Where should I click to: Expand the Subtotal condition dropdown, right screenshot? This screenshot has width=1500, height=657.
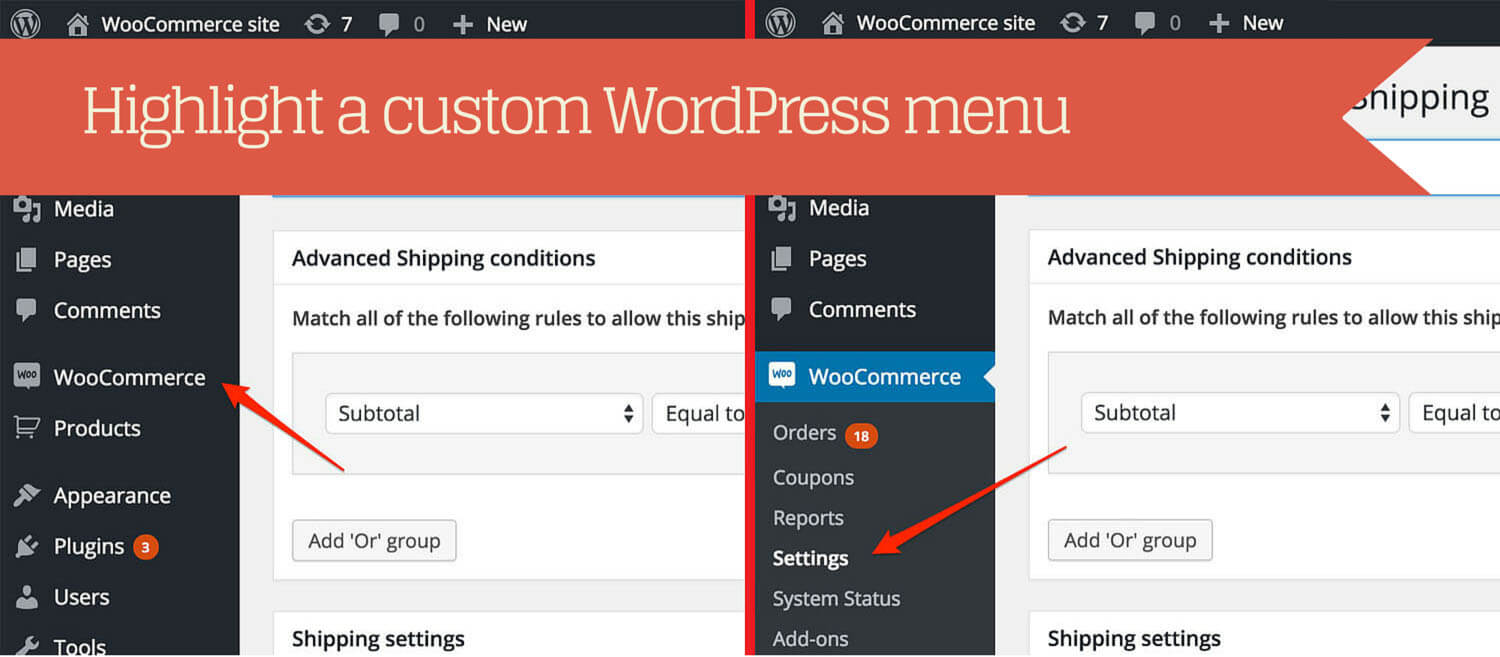[x=1240, y=412]
